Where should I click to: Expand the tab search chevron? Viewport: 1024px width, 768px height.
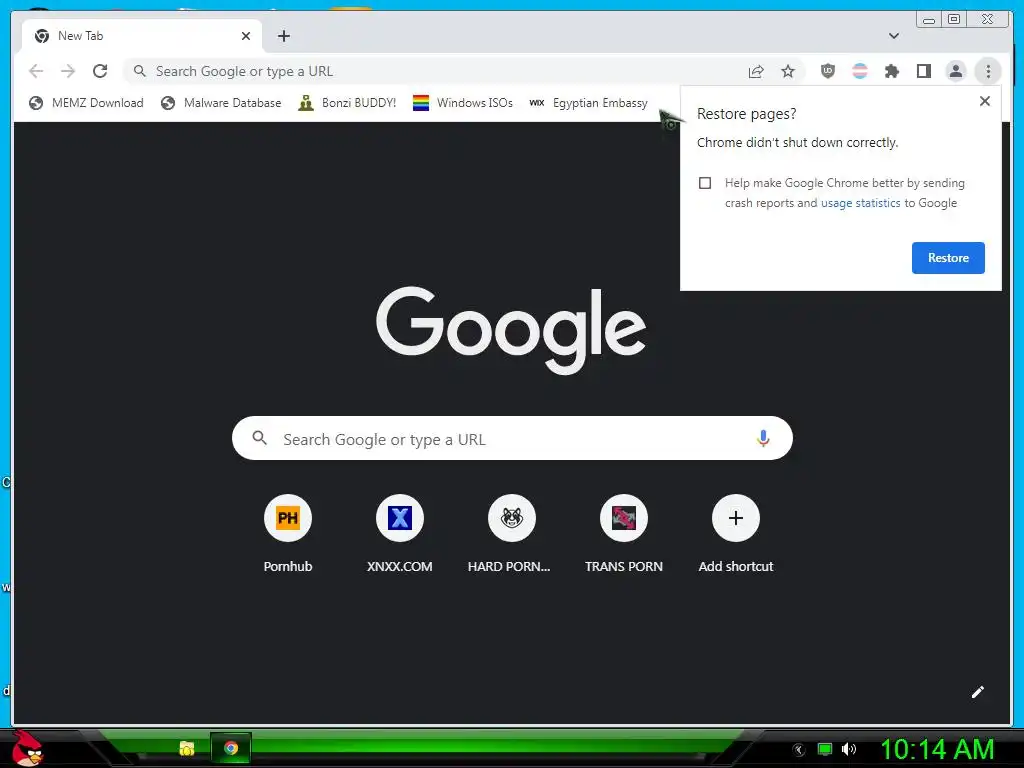click(x=893, y=36)
